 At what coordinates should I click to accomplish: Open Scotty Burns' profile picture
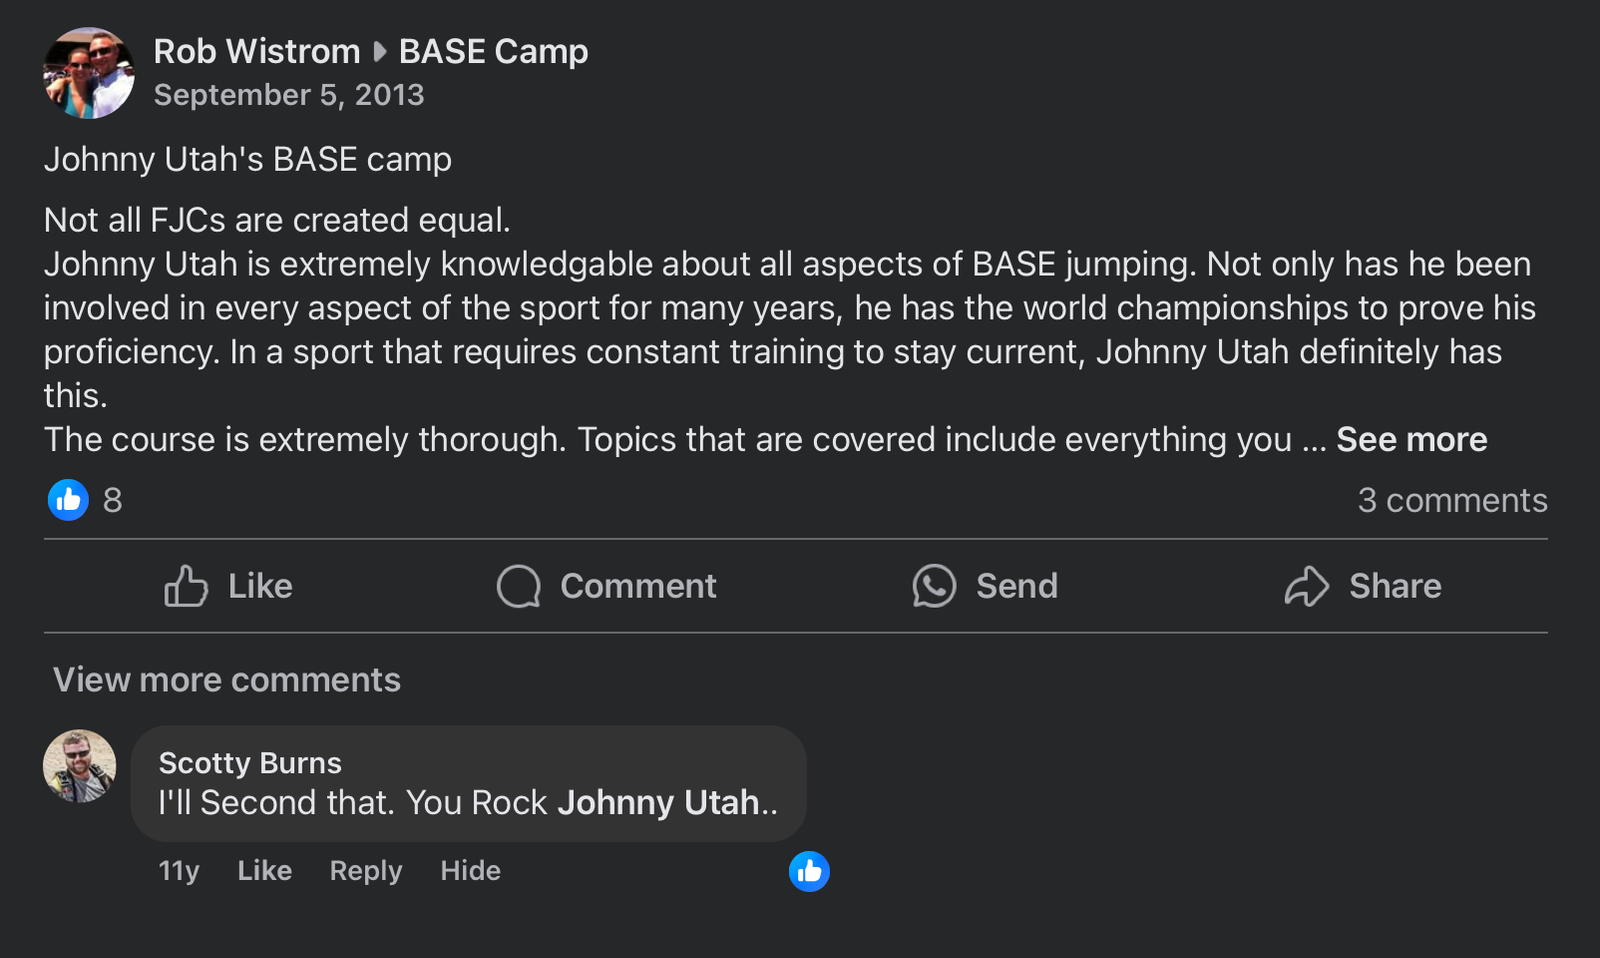79,766
